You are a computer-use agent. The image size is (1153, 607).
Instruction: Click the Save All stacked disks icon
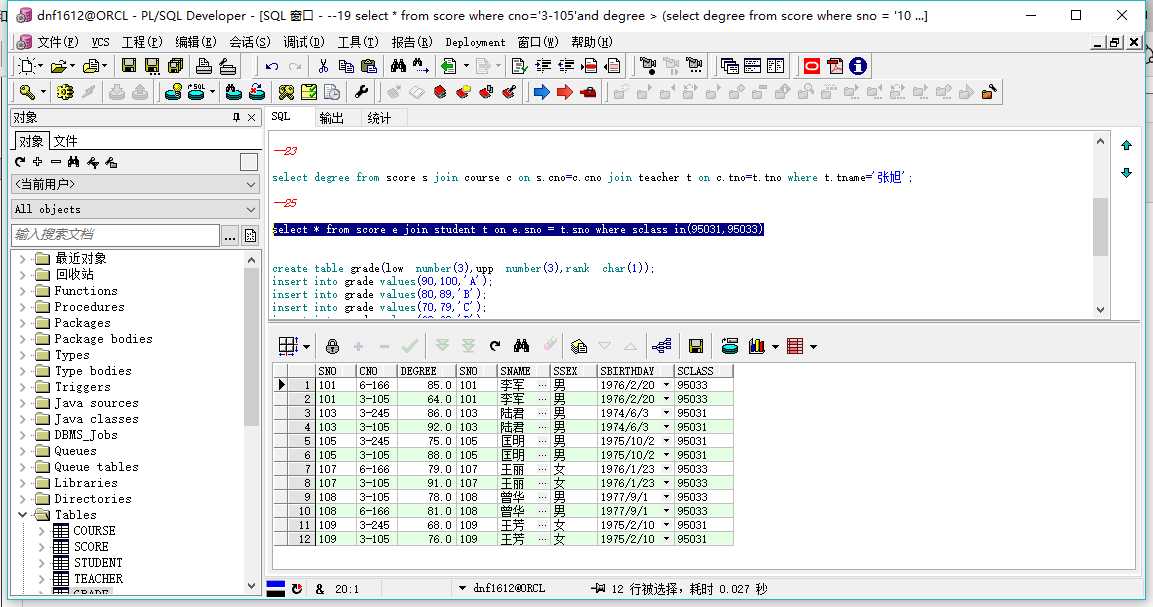(x=176, y=66)
